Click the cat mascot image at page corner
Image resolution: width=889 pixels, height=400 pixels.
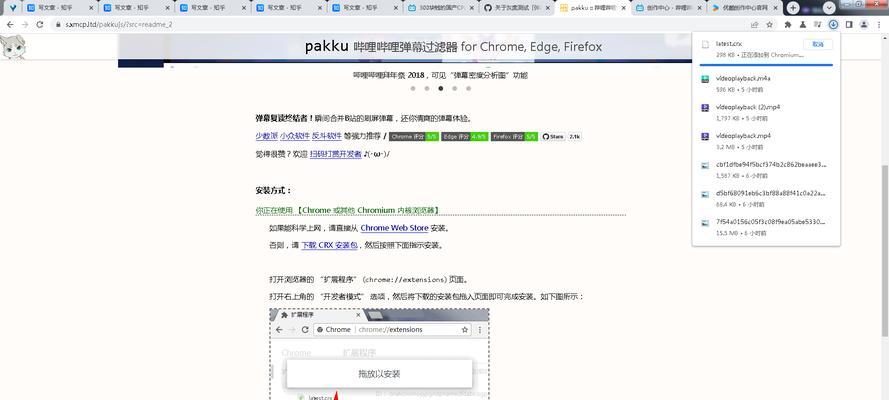[x=12, y=47]
